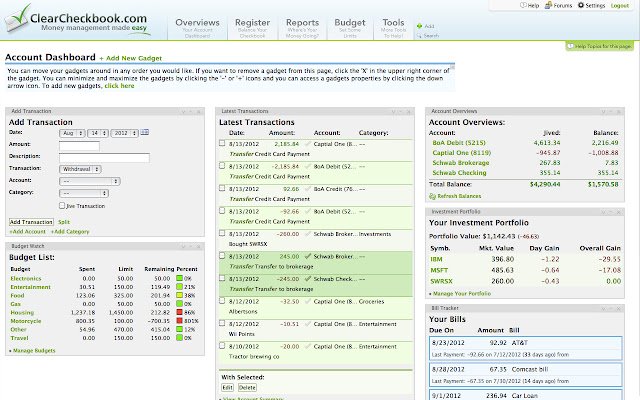
Task: Click the Add New Gadget link
Action: coord(131,58)
